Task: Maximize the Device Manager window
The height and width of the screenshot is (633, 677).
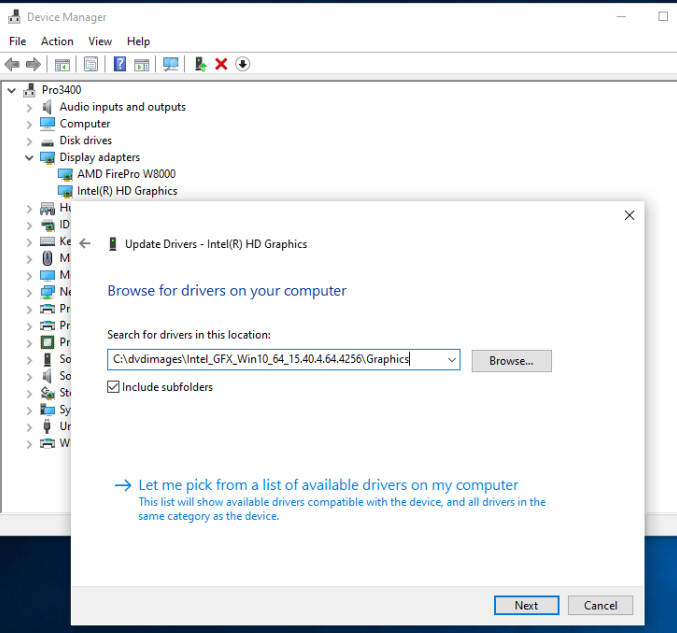Action: point(663,16)
